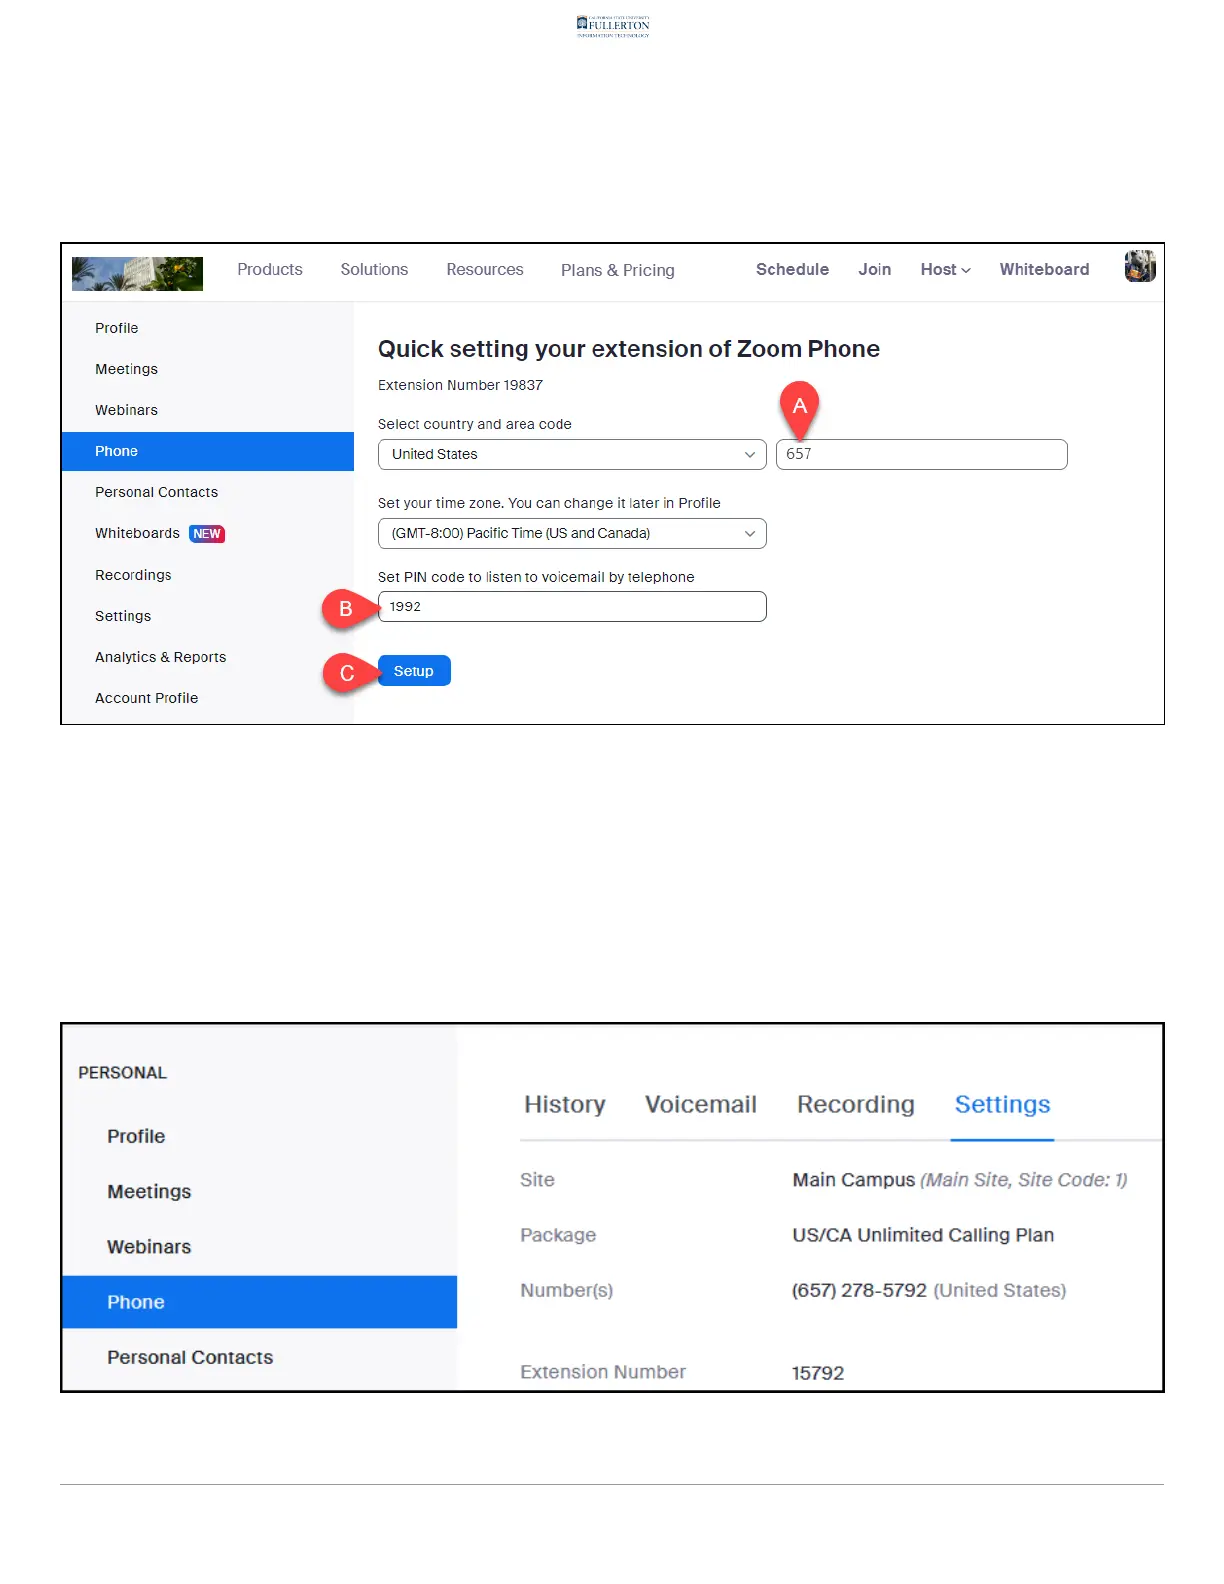Viewport: 1224px width, 1584px height.
Task: Switch to the Recording tab
Action: click(x=856, y=1105)
